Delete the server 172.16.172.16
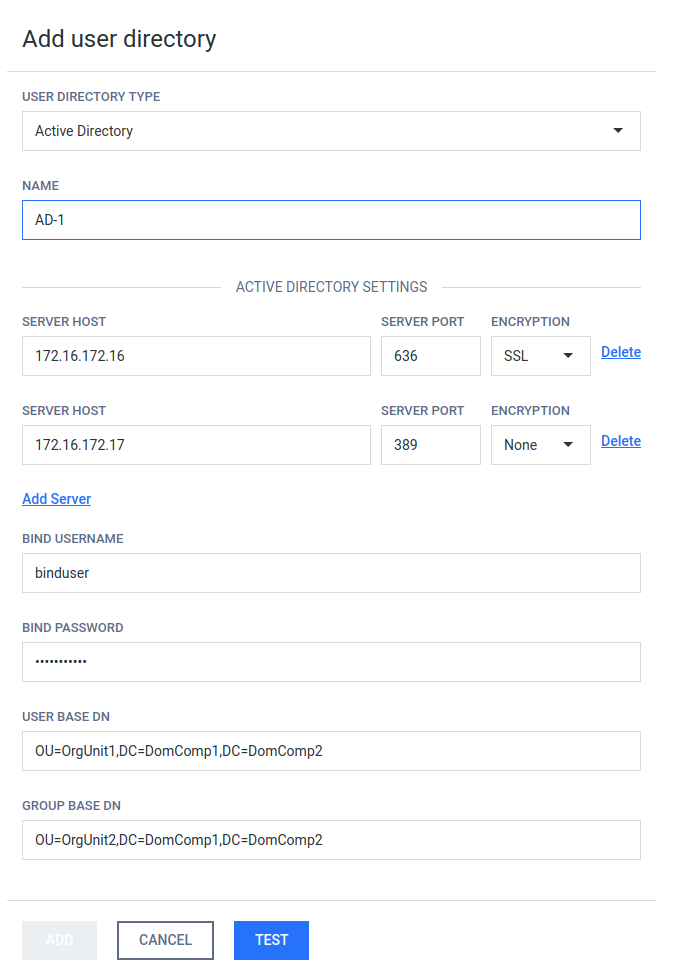This screenshot has height=972, width=673. (x=620, y=351)
